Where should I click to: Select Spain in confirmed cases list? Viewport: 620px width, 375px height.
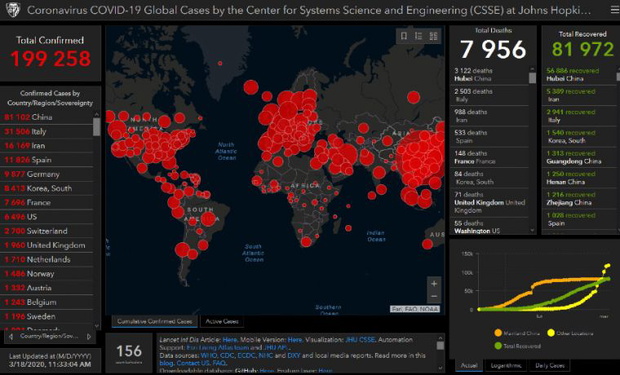pos(47,160)
